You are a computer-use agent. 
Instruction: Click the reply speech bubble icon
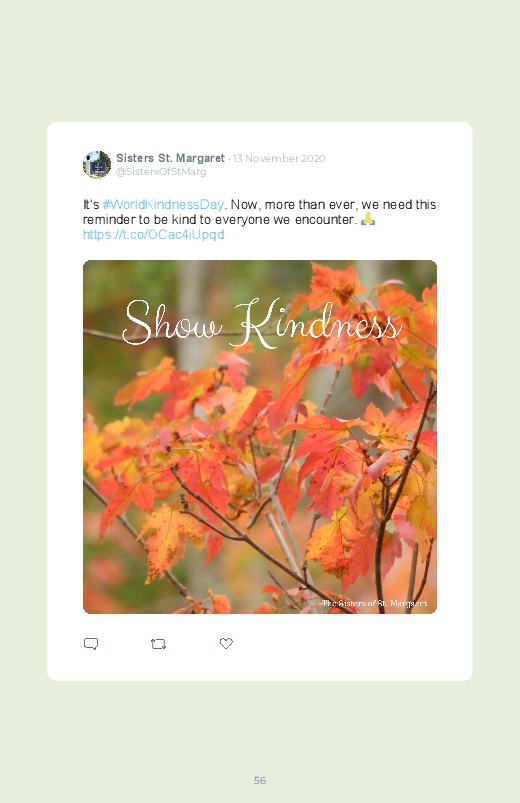91,644
